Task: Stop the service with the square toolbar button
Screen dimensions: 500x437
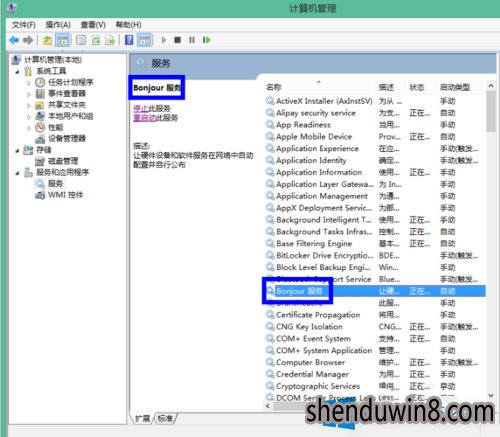Action: pos(177,40)
